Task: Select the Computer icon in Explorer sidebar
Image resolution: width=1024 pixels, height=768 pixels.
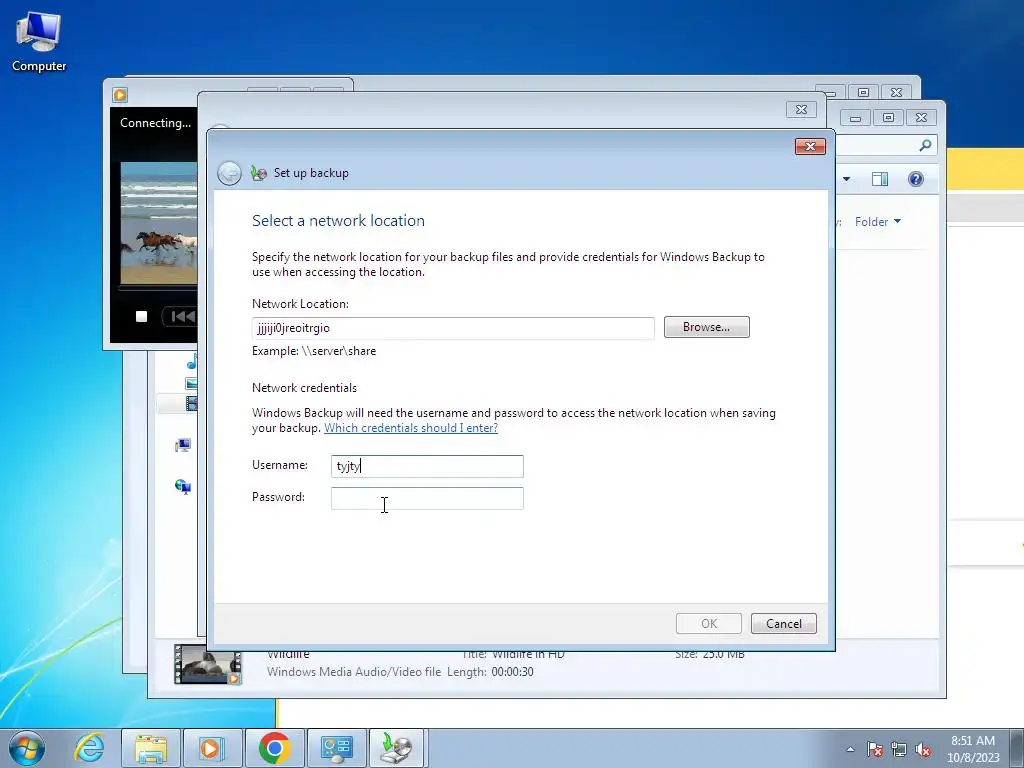Action: pos(183,445)
